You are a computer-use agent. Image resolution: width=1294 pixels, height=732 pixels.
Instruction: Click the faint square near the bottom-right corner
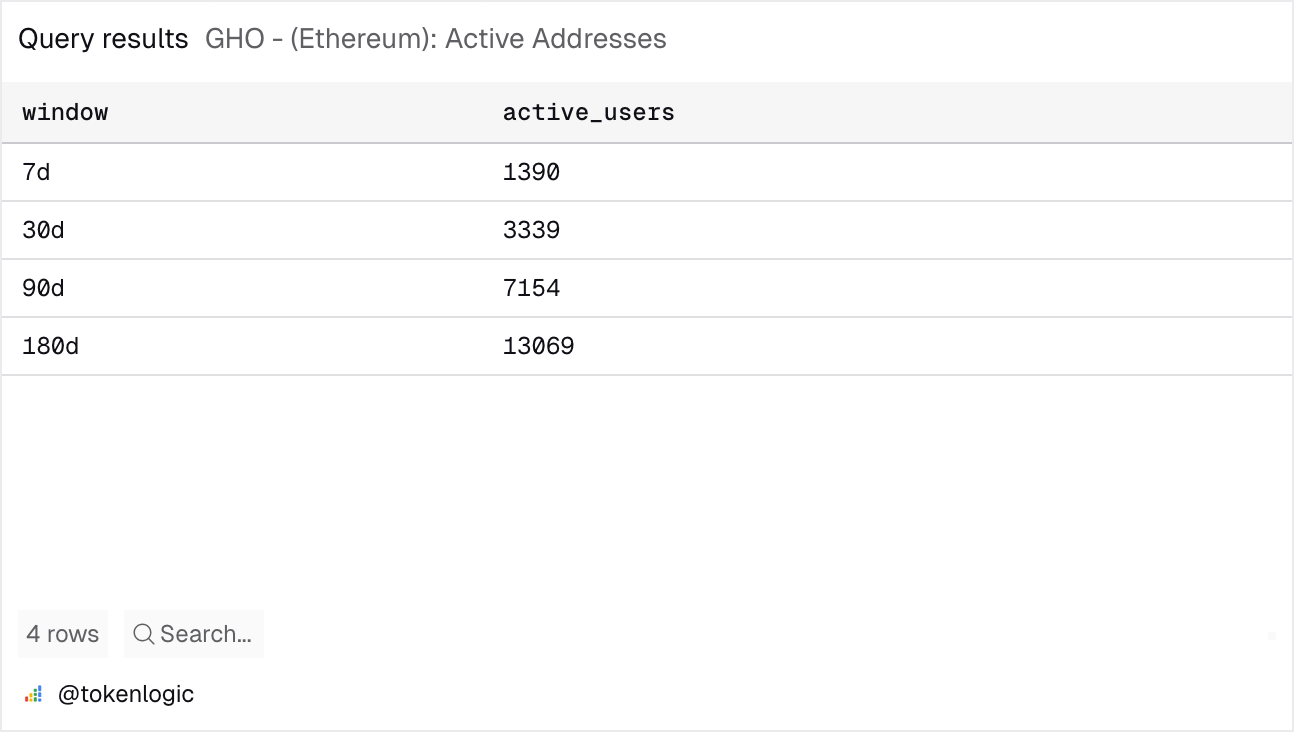point(1271,635)
